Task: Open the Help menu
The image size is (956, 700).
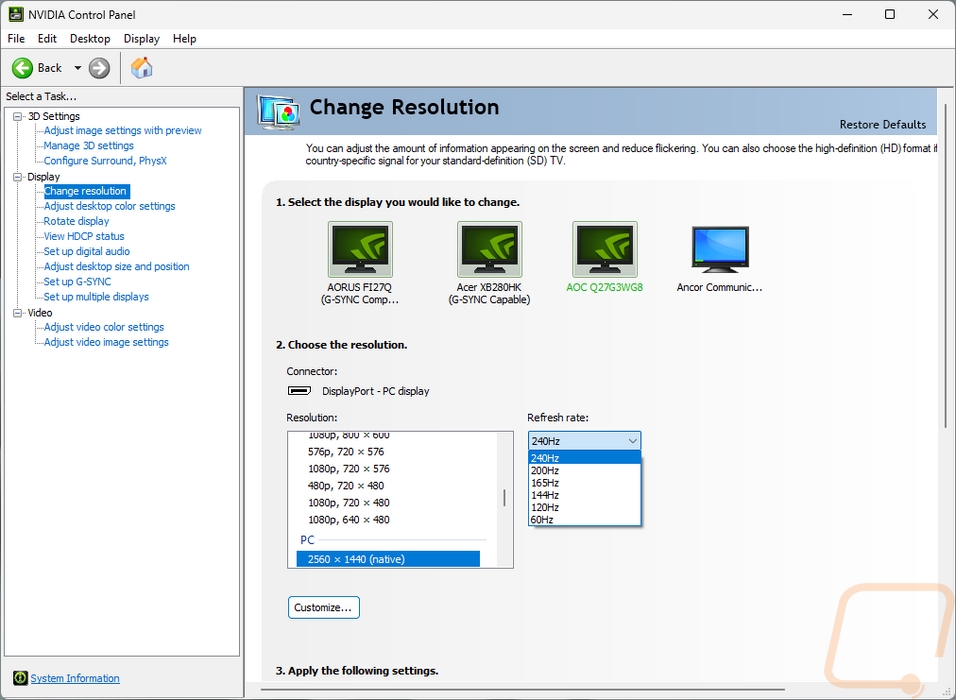Action: (x=184, y=38)
